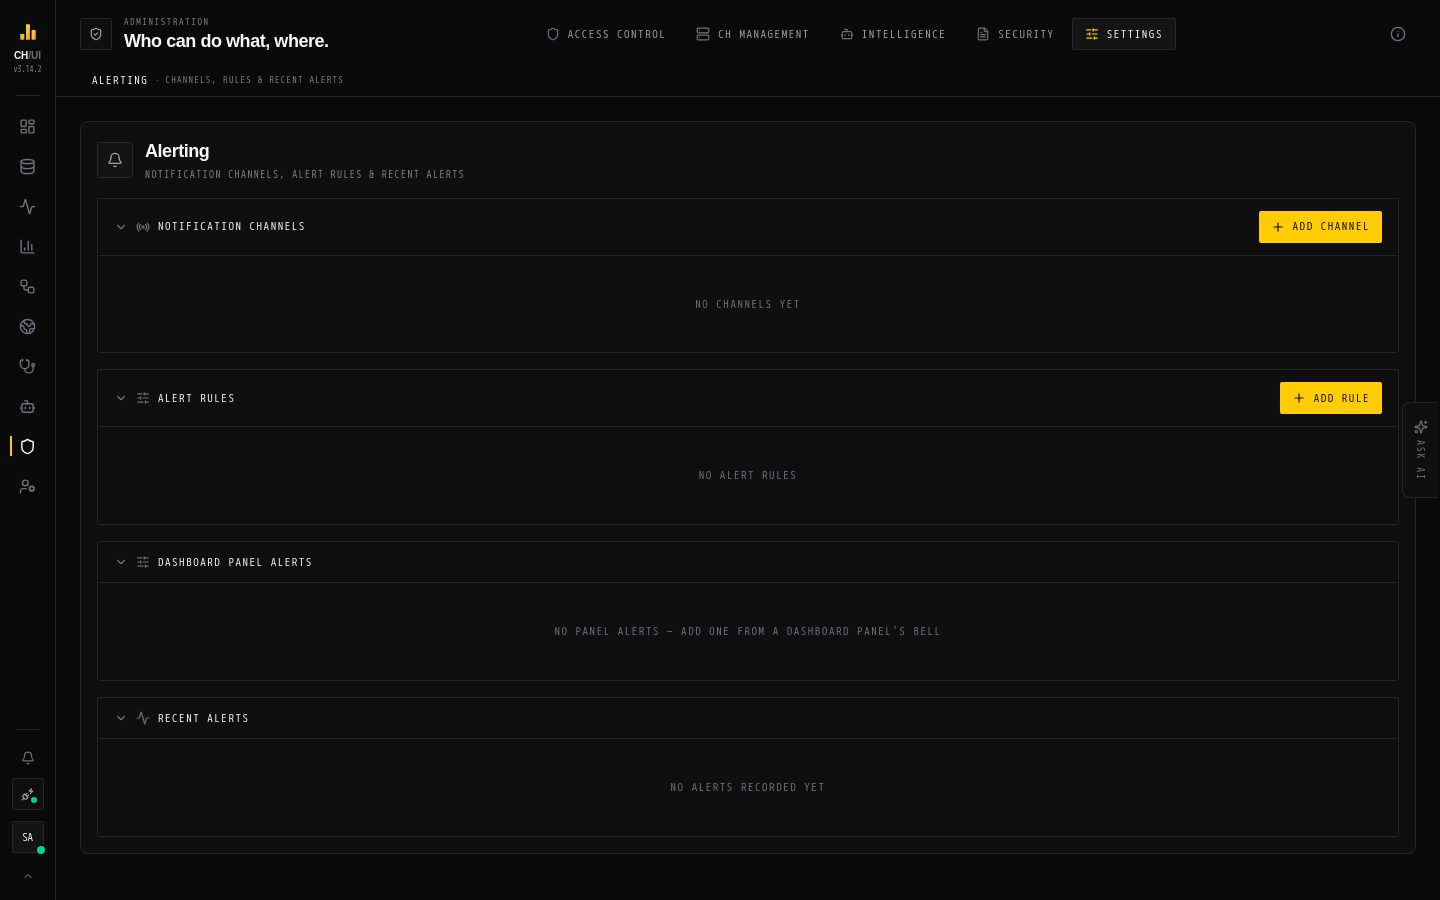Click the SA user avatar
Image resolution: width=1440 pixels, height=900 pixels.
click(x=28, y=837)
